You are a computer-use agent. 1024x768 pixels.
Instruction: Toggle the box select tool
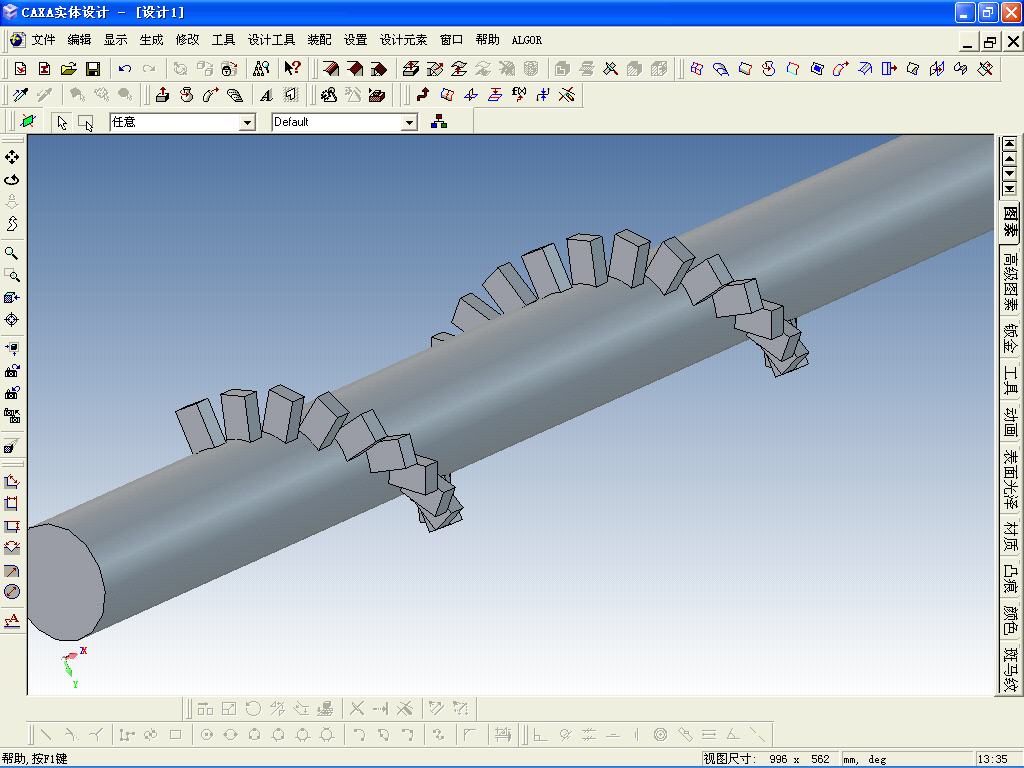[x=86, y=122]
